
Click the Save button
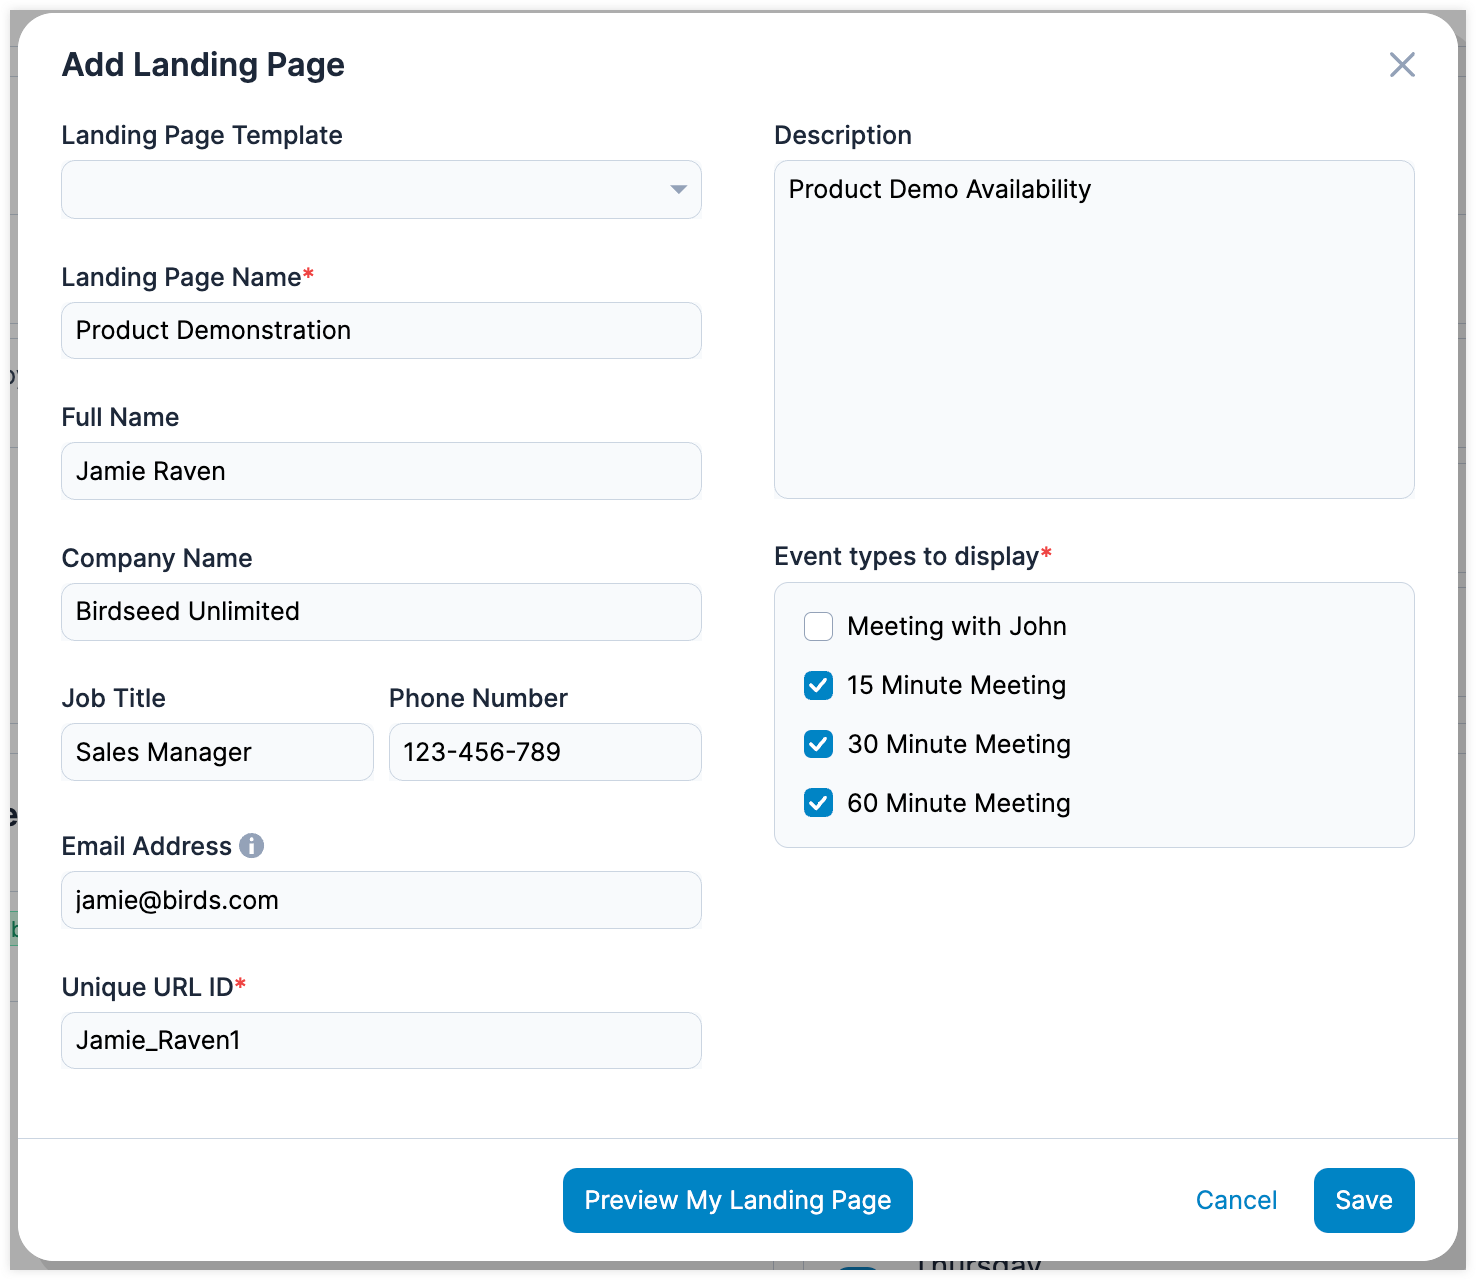click(1363, 1200)
